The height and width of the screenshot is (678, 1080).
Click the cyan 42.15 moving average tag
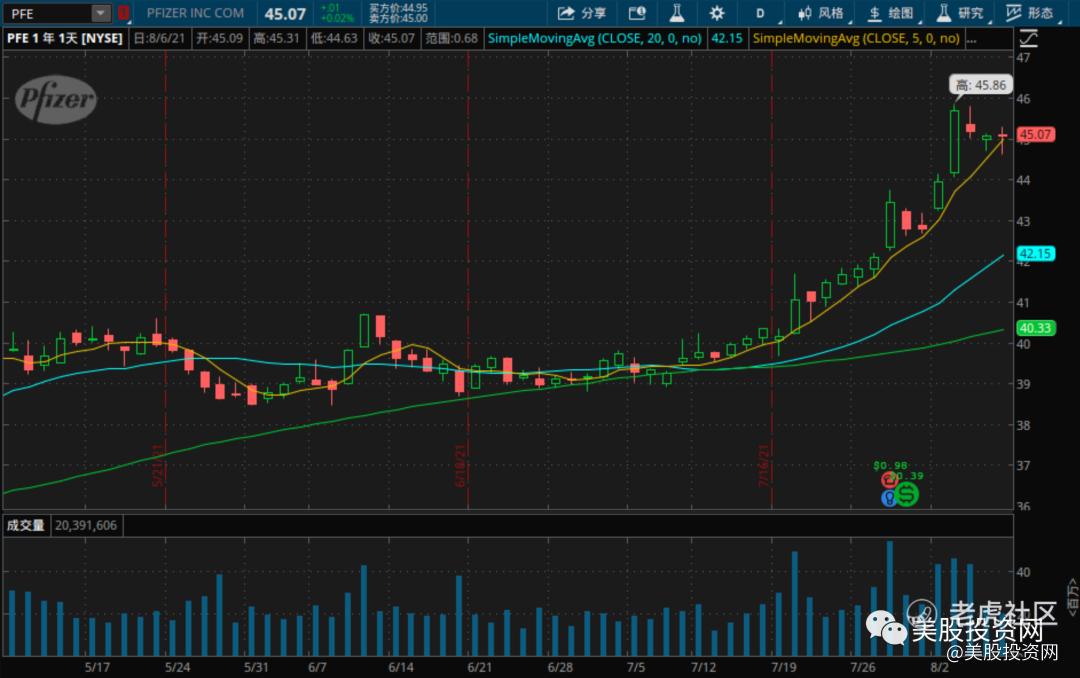click(1035, 254)
